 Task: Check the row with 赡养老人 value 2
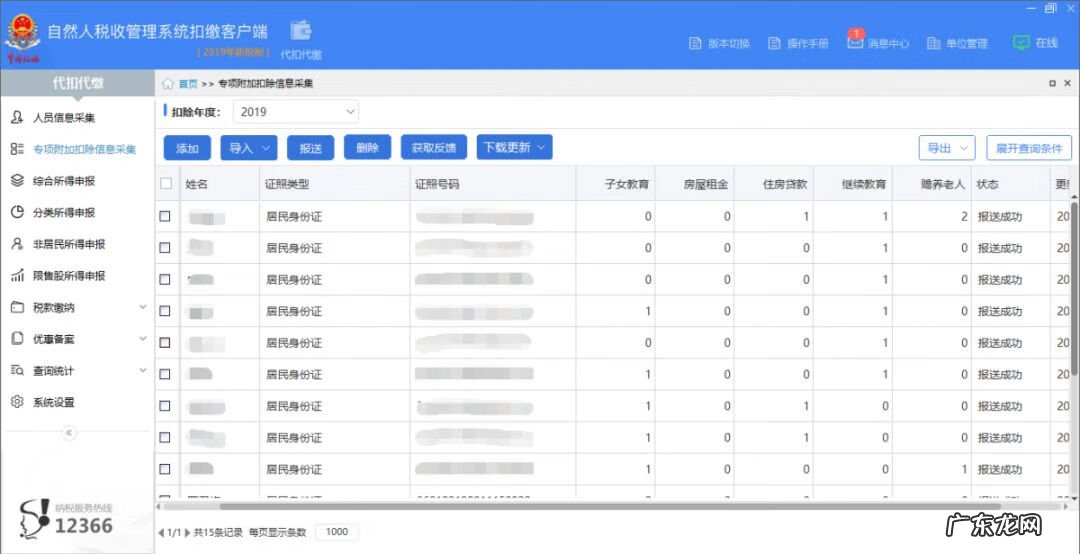coord(165,216)
